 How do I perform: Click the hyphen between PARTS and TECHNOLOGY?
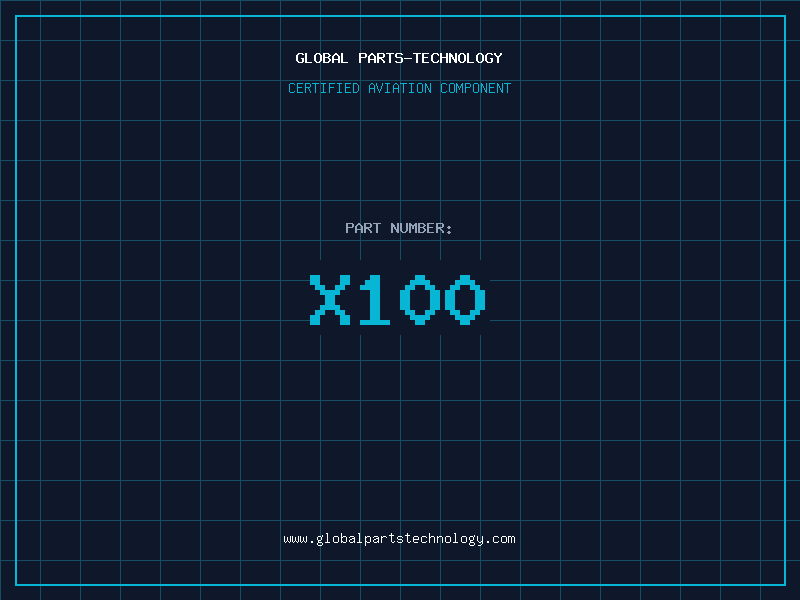(409, 58)
